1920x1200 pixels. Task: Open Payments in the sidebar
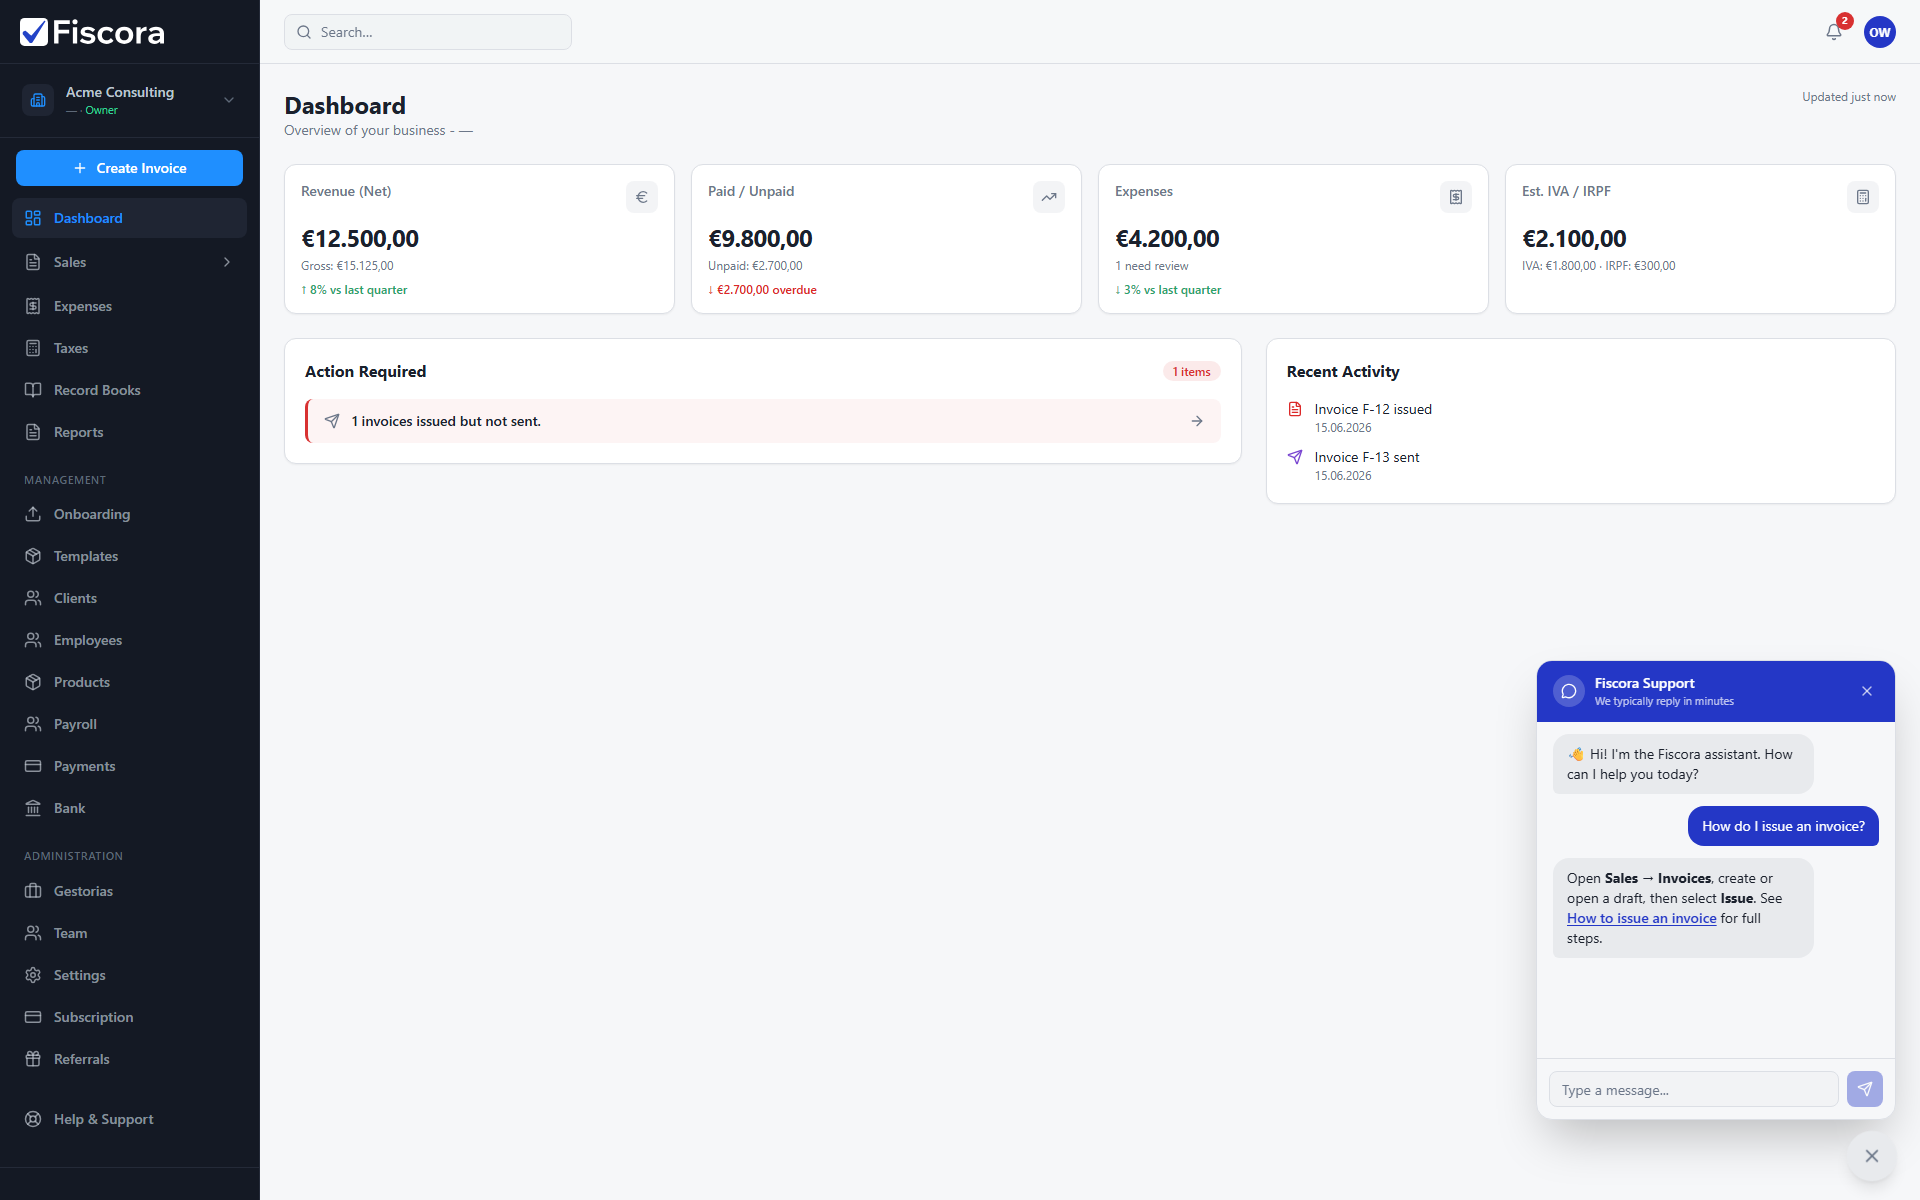tap(129, 766)
